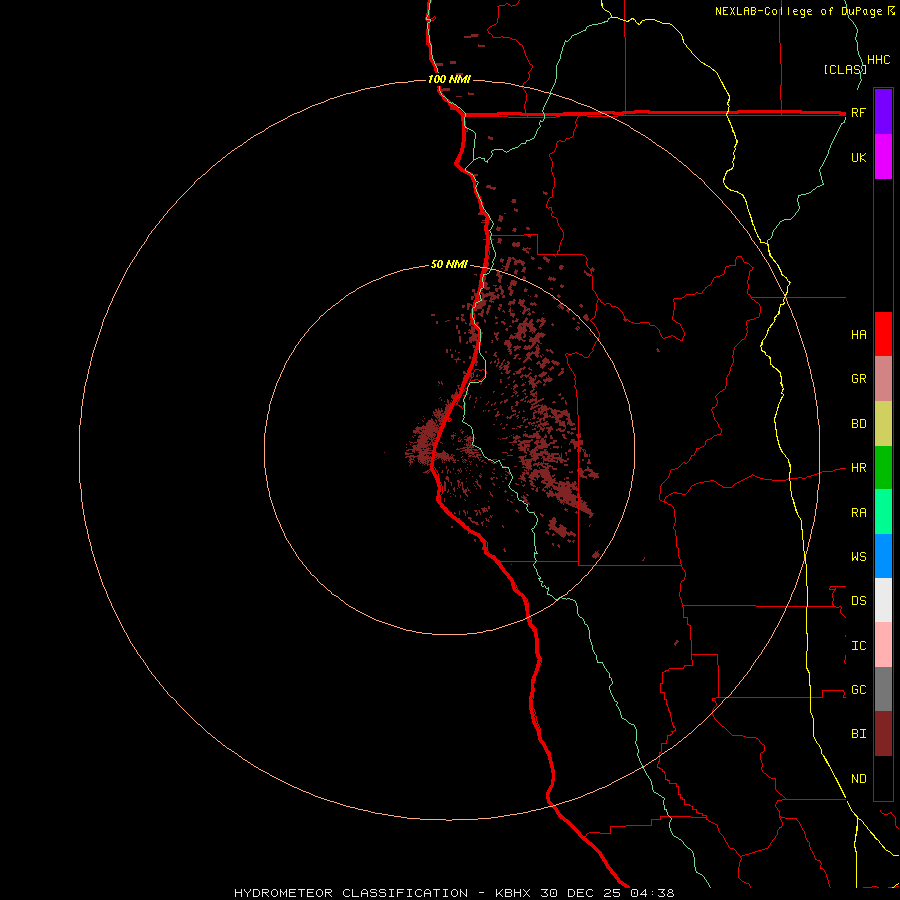Click the brown BI legend swatch
The height and width of the screenshot is (900, 900).
pos(883,734)
